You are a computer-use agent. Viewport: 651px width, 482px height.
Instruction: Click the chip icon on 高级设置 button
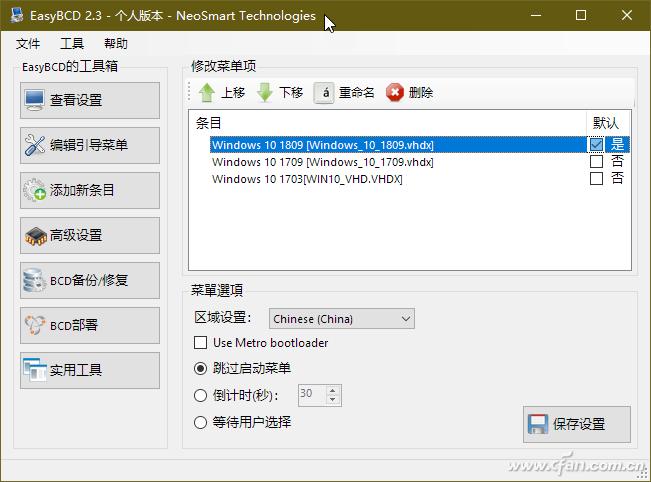(x=35, y=236)
